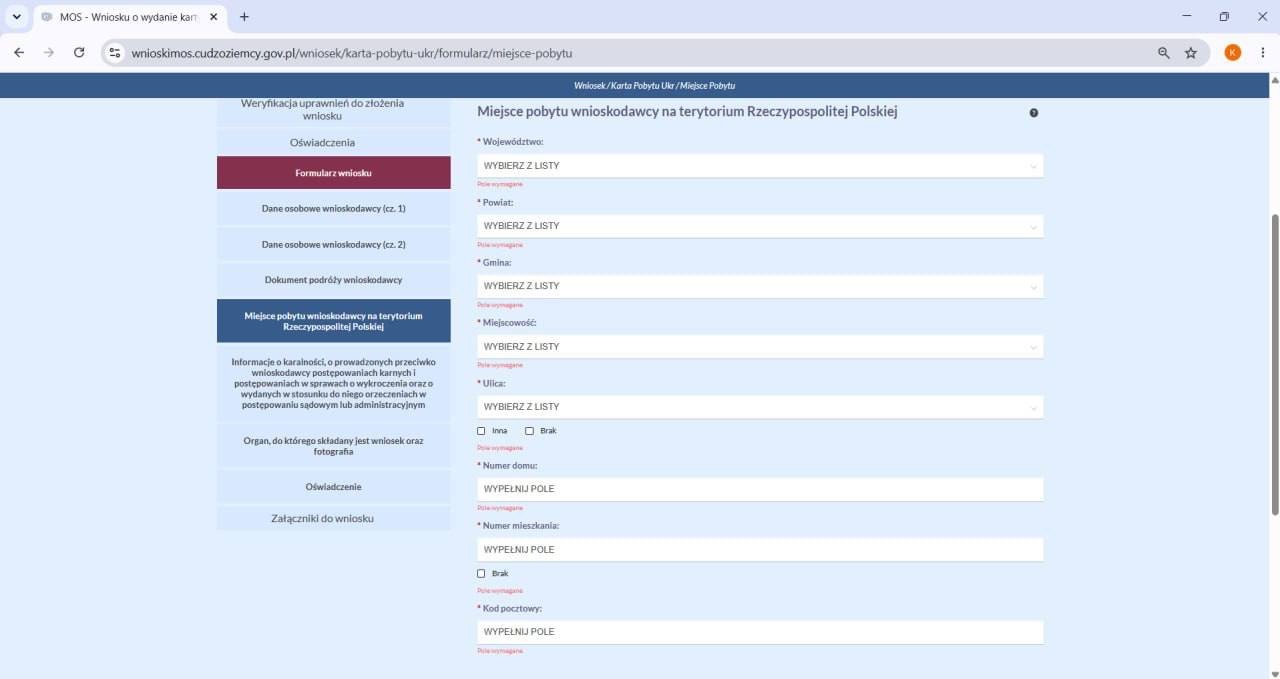Image resolution: width=1280 pixels, height=679 pixels.
Task: Check Brak checkbox under Numer mieszkania
Action: click(481, 574)
